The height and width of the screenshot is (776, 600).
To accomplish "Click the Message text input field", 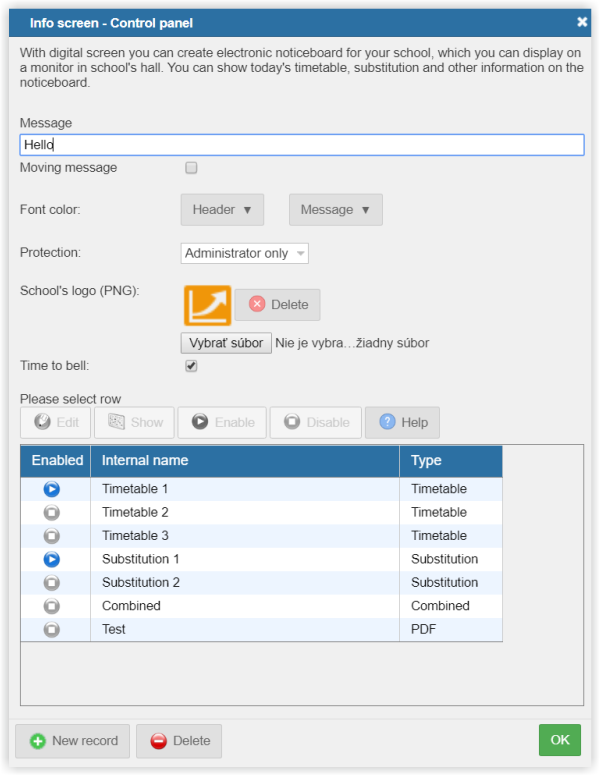I will (x=302, y=145).
